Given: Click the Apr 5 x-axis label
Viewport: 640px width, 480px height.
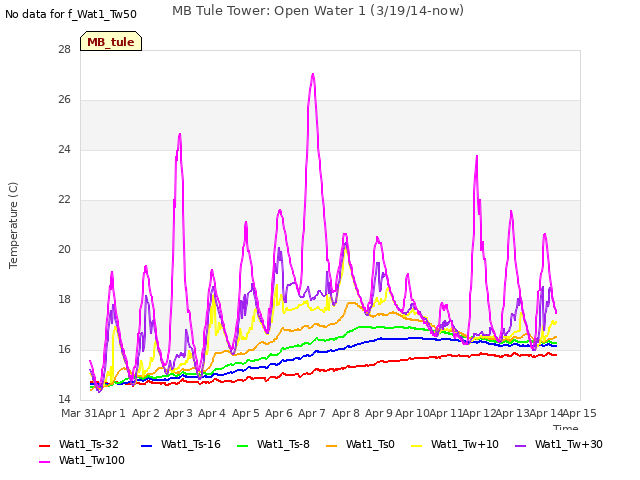Looking at the screenshot, I should pyautogui.click(x=246, y=413).
